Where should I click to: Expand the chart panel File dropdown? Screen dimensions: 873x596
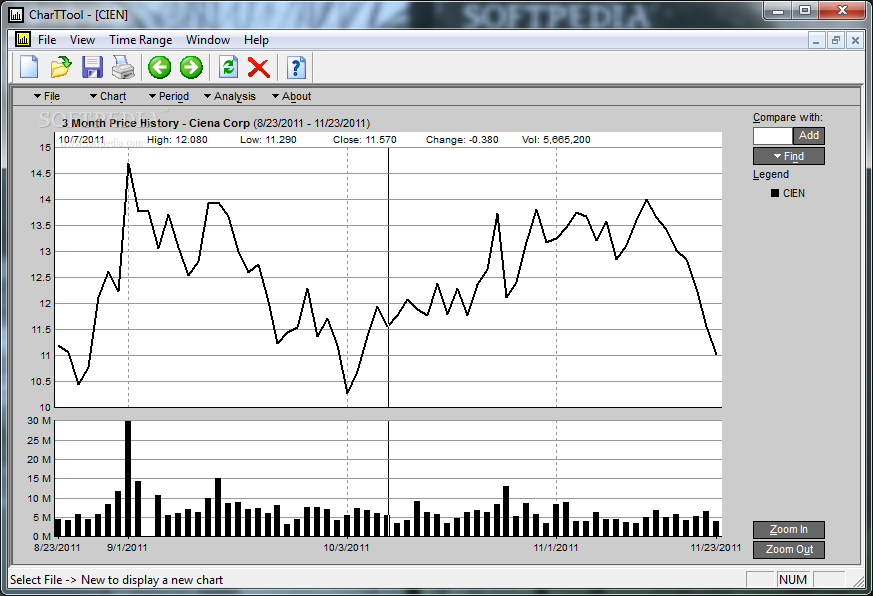click(x=47, y=96)
